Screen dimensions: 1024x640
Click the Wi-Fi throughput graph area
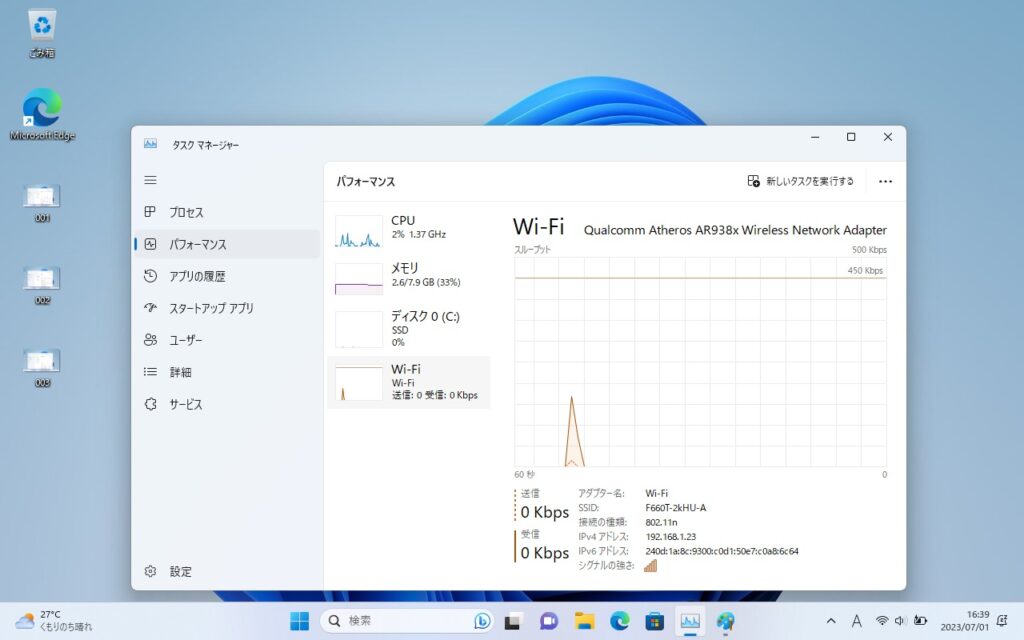coord(700,362)
